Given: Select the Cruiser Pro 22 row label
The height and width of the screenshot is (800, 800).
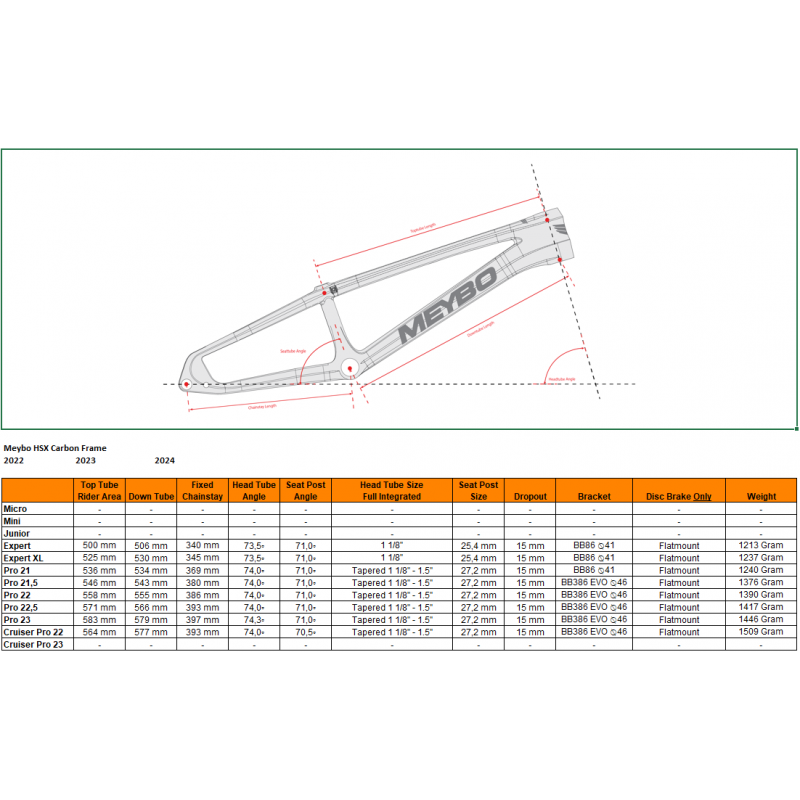Looking at the screenshot, I should [x=36, y=632].
